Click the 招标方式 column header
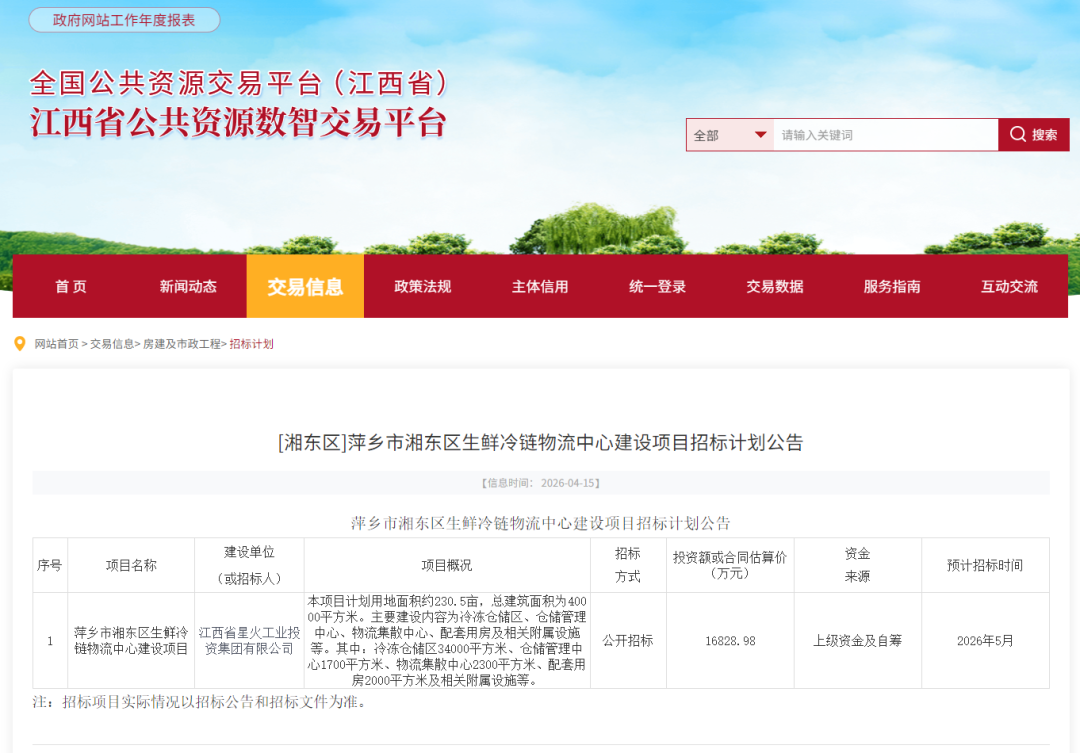The height and width of the screenshot is (753, 1080). (627, 565)
